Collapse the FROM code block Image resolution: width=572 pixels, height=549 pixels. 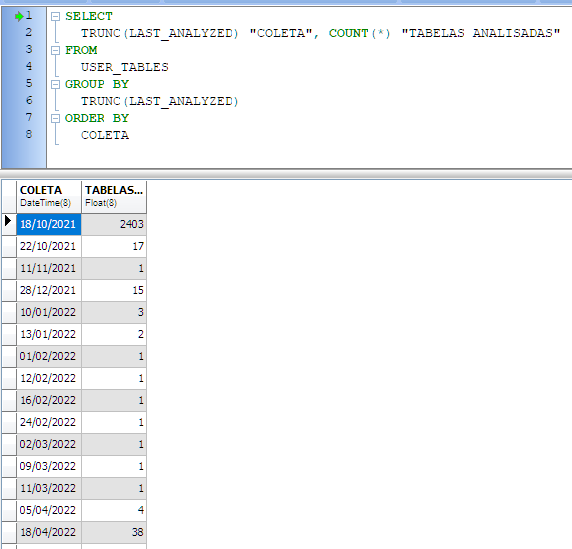click(55, 50)
